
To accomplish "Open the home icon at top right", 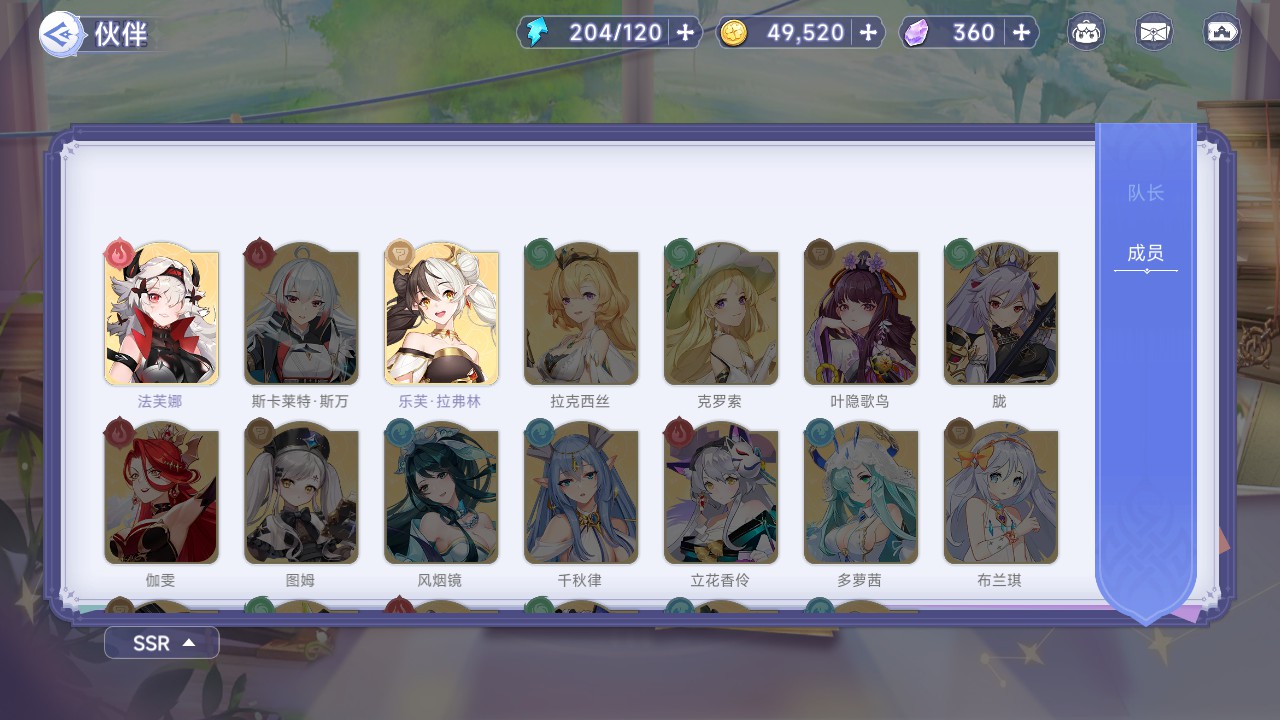I will coord(1222,33).
